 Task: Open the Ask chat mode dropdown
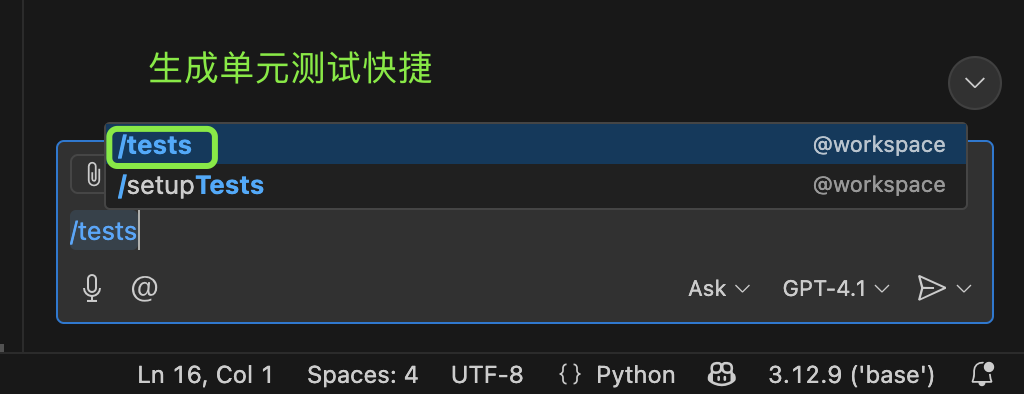(719, 288)
